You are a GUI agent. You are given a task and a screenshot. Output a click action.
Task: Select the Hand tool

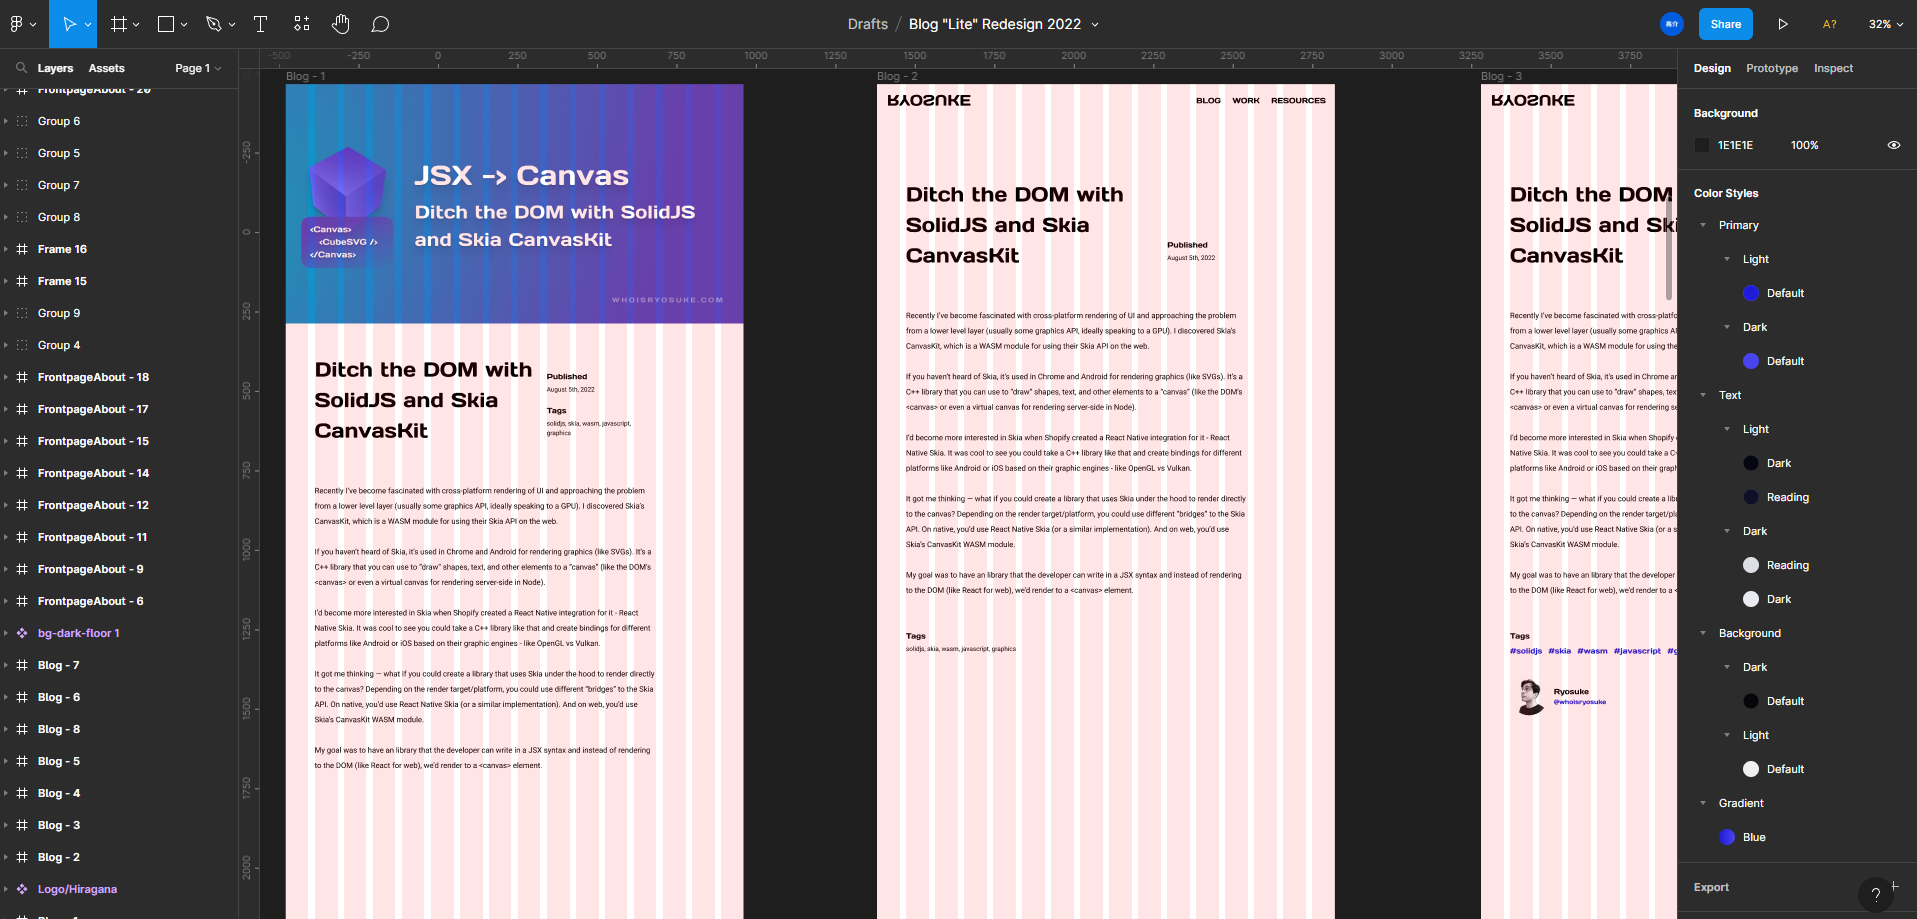pos(341,24)
